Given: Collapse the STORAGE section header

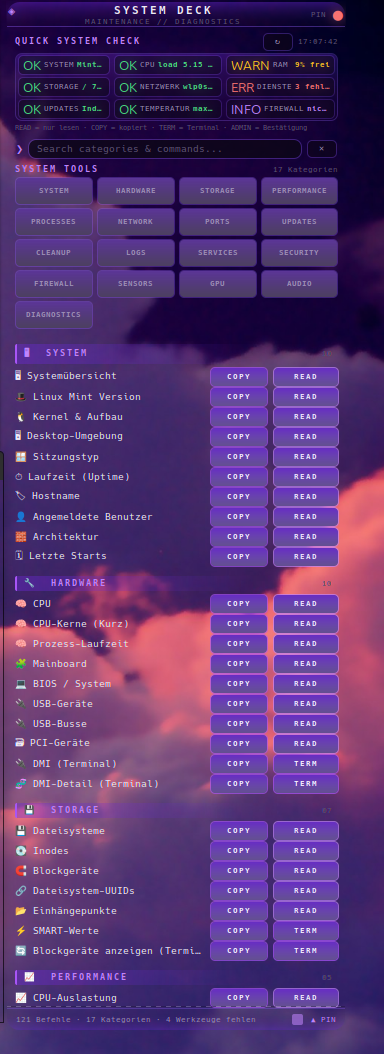Looking at the screenshot, I should point(176,810).
